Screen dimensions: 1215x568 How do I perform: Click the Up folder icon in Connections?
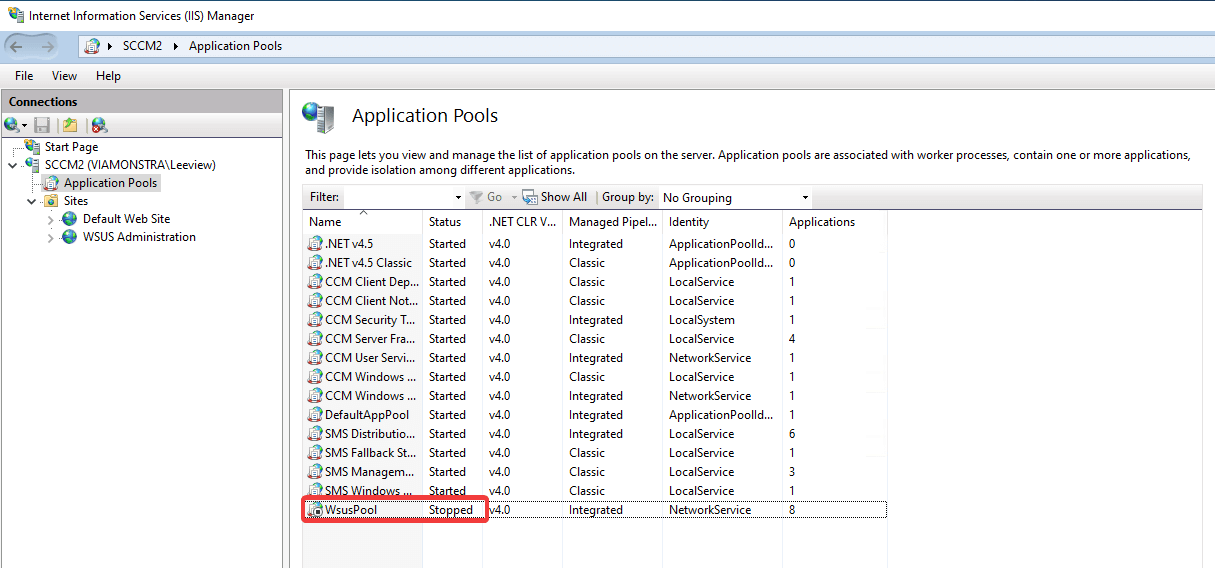70,125
